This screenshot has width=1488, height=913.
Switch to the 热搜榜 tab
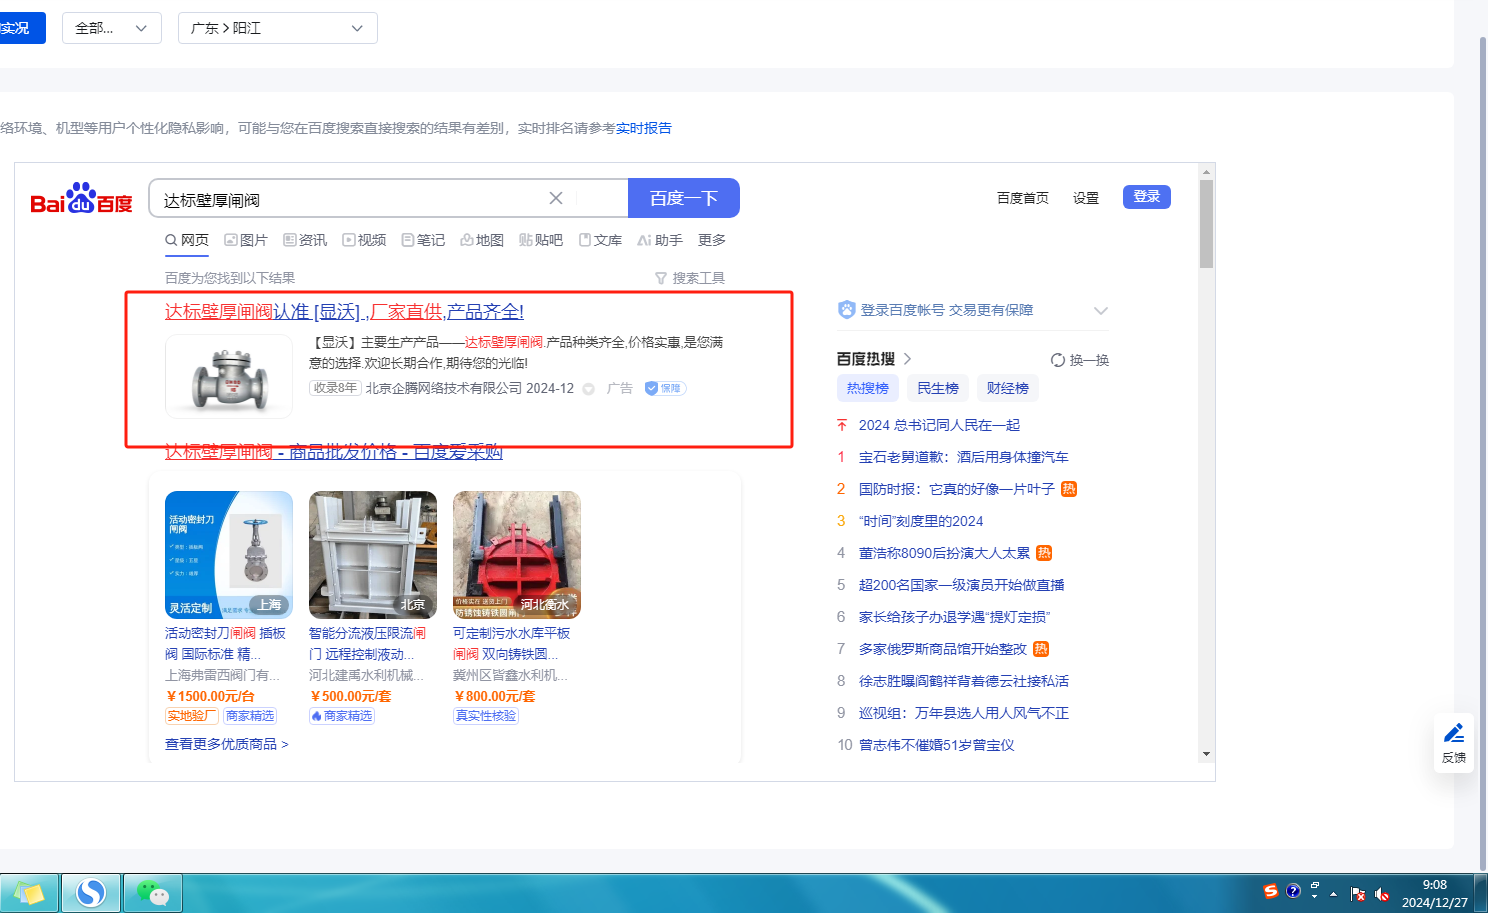868,388
